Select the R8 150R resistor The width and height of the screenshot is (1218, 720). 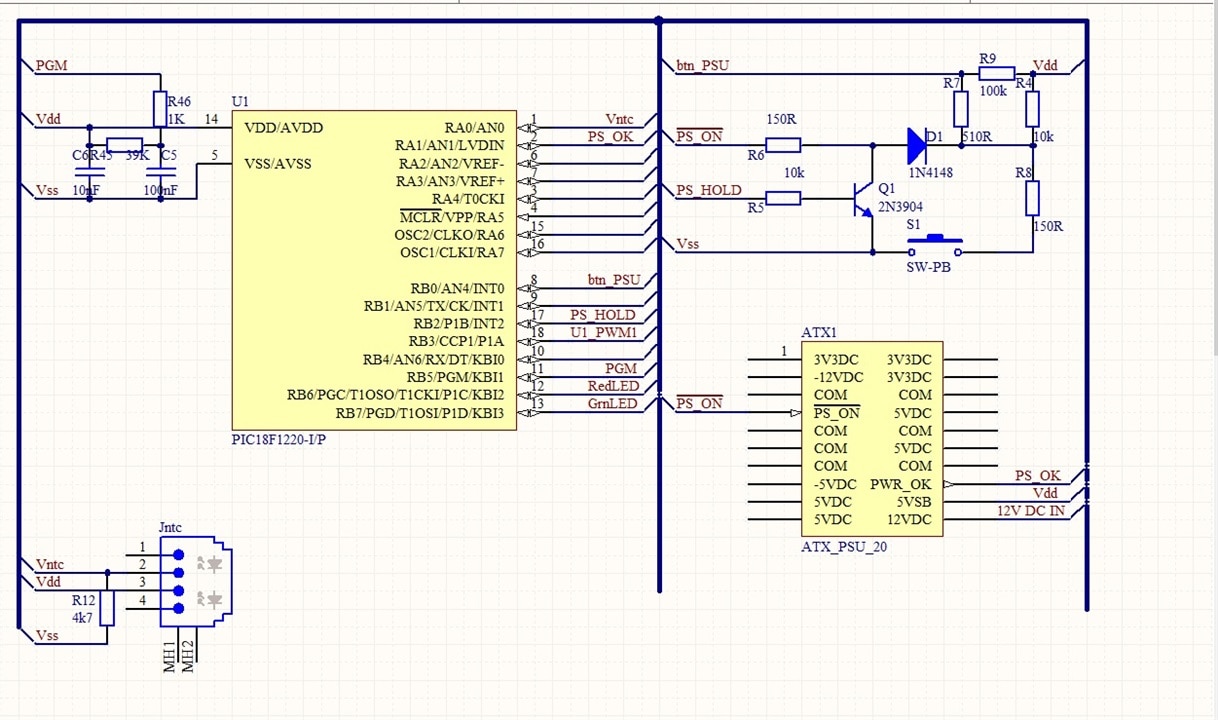1033,198
